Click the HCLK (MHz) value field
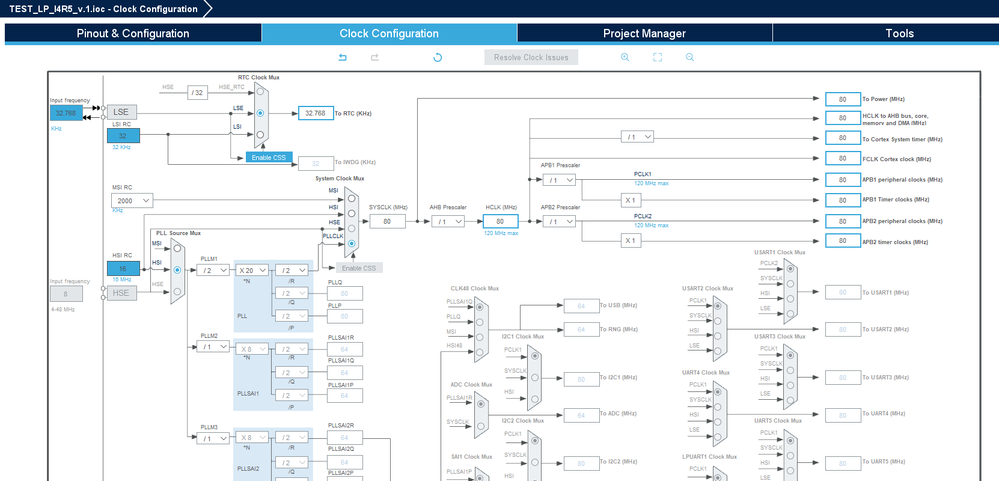This screenshot has width=999, height=481. coord(500,221)
